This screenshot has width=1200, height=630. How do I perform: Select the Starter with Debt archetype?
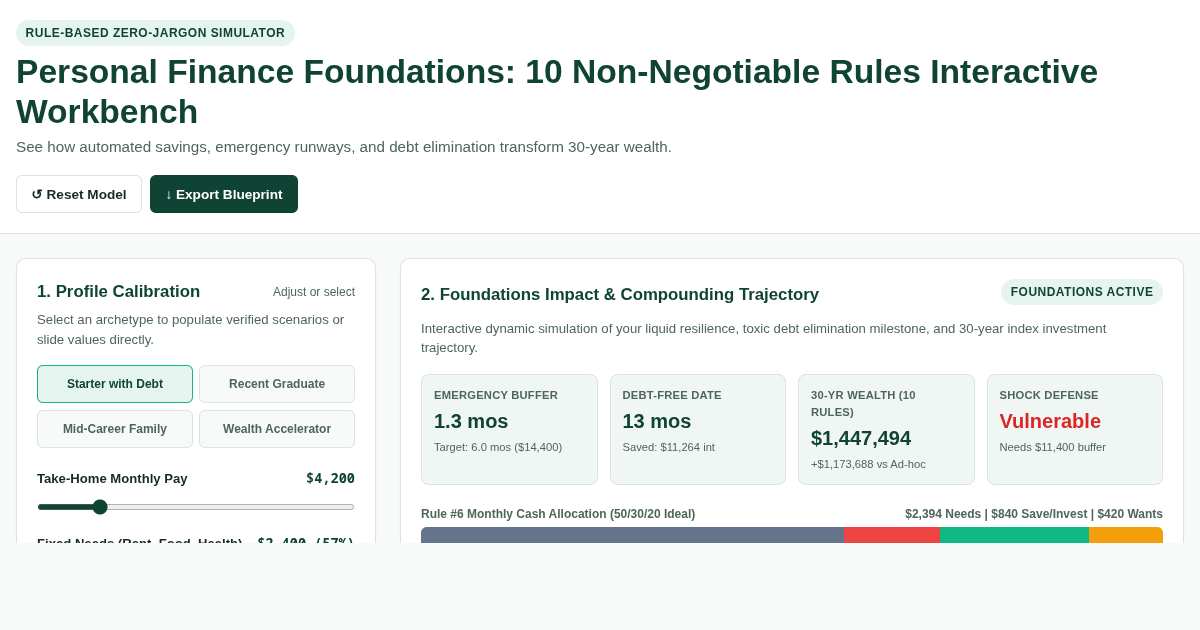pos(115,384)
